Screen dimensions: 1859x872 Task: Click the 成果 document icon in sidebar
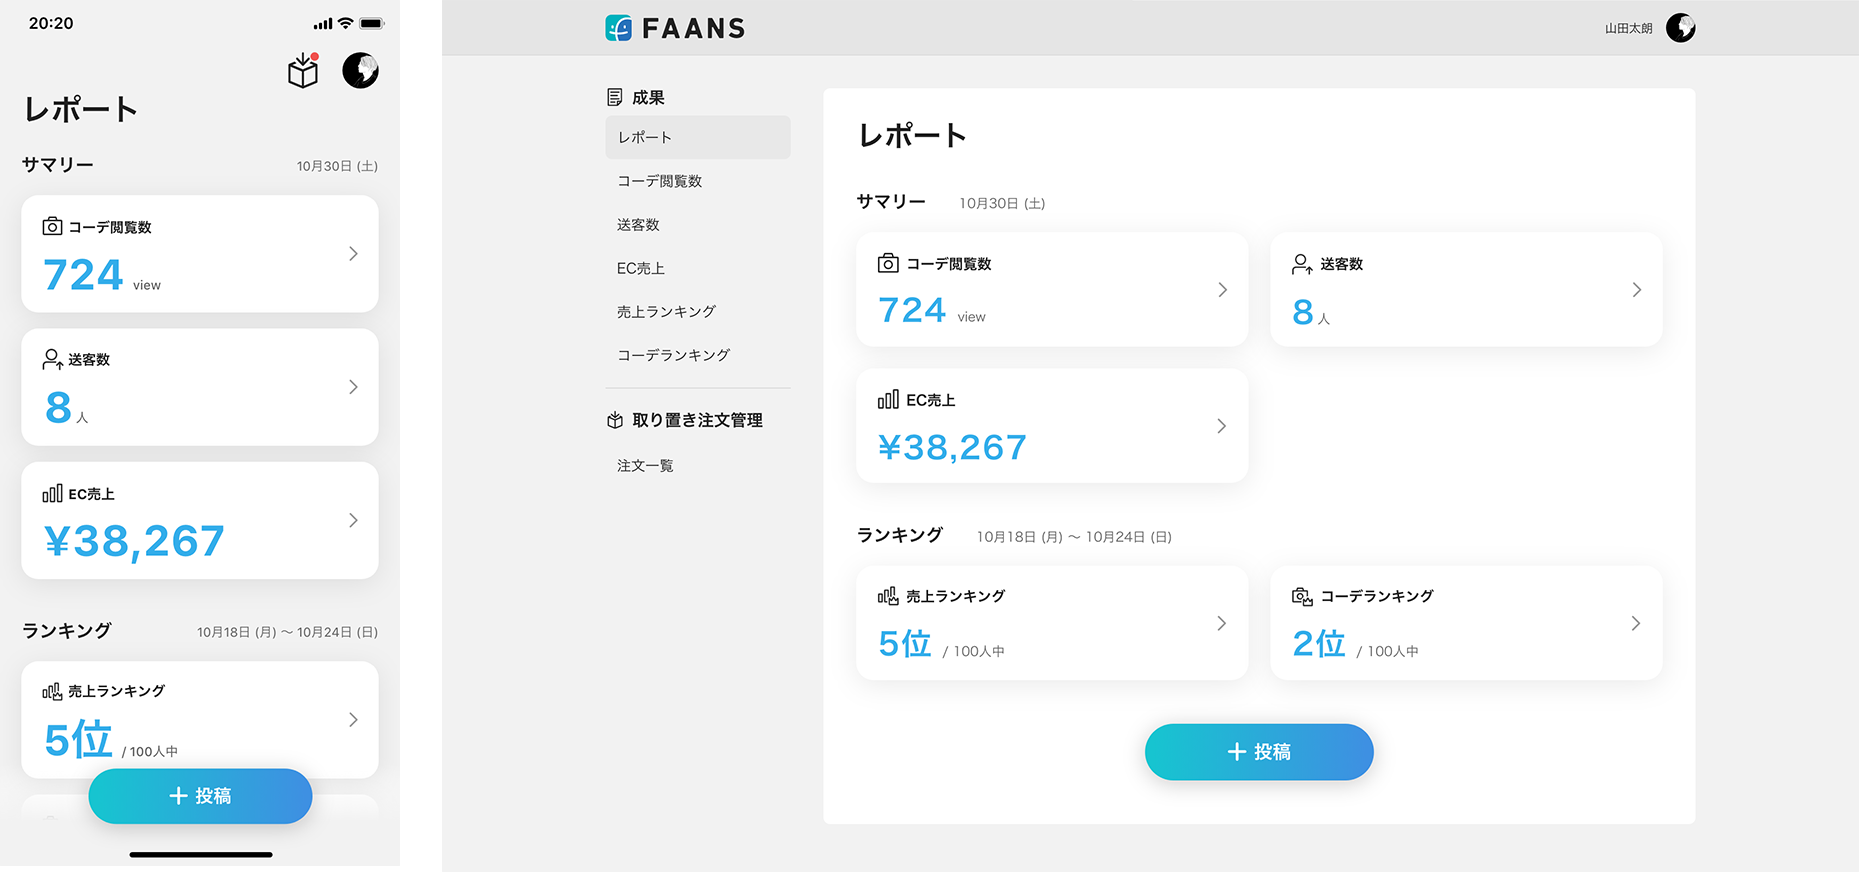pos(615,97)
